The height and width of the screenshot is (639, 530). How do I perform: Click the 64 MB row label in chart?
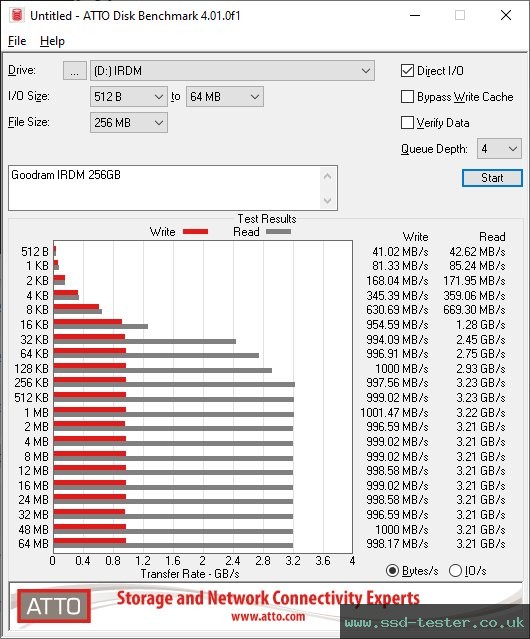click(x=33, y=544)
